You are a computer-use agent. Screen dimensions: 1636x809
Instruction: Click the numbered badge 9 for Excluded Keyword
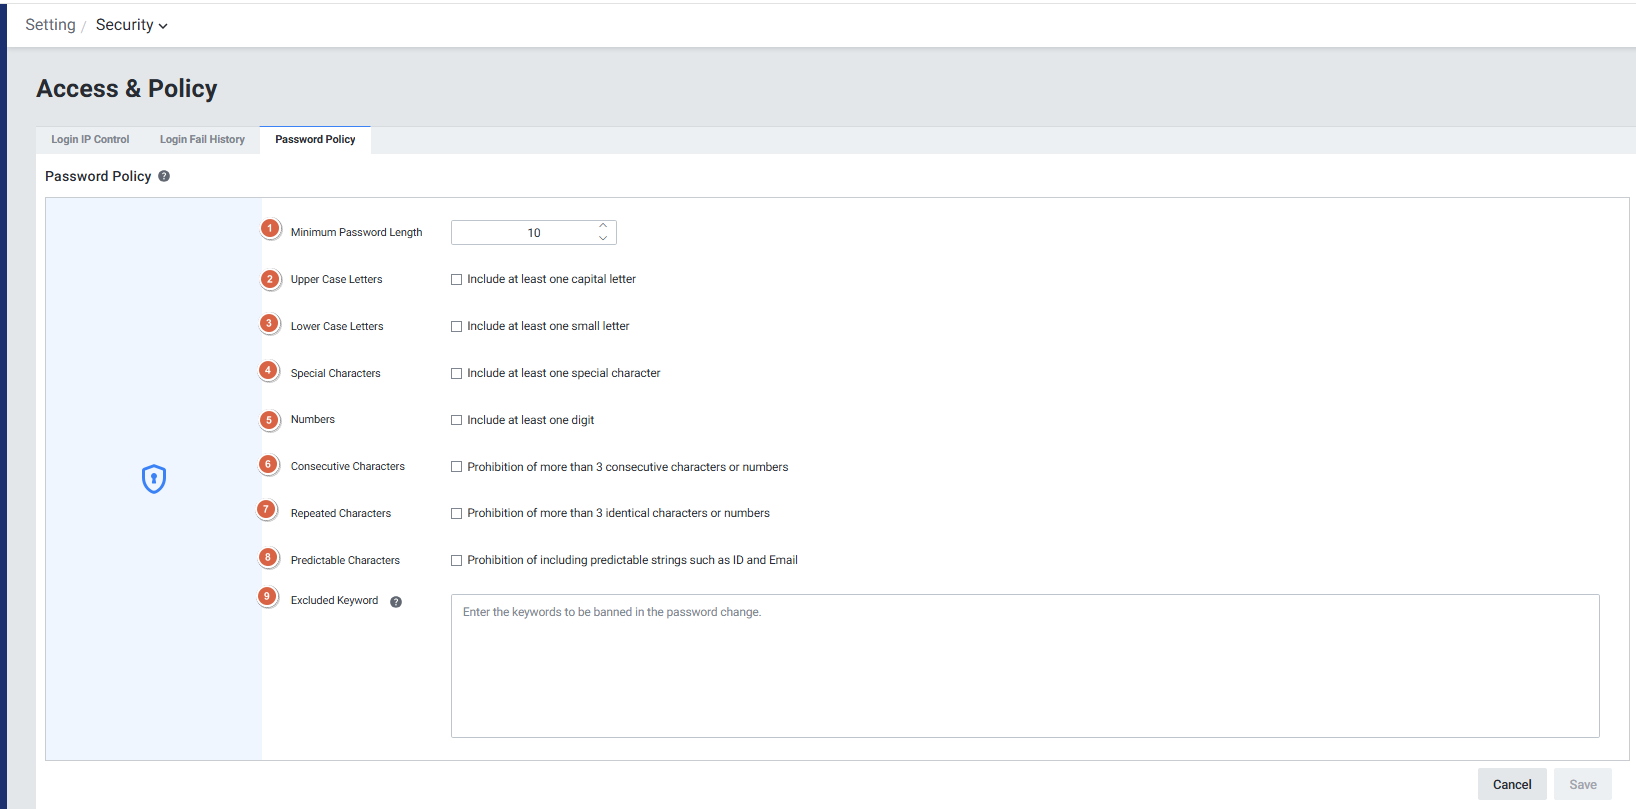(x=267, y=597)
